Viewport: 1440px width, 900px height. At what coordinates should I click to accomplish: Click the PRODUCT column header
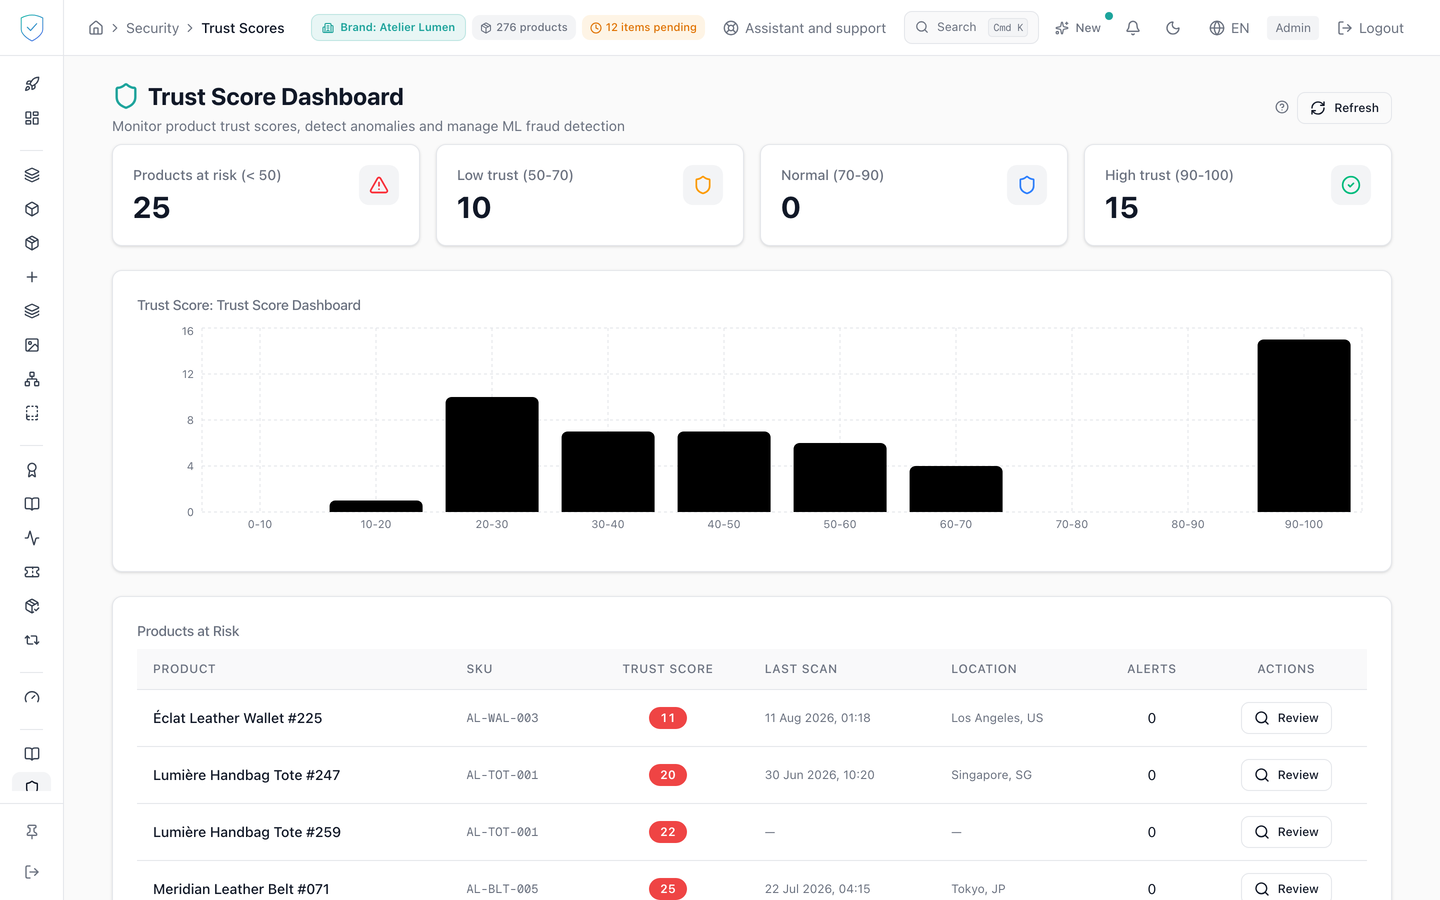pos(184,669)
